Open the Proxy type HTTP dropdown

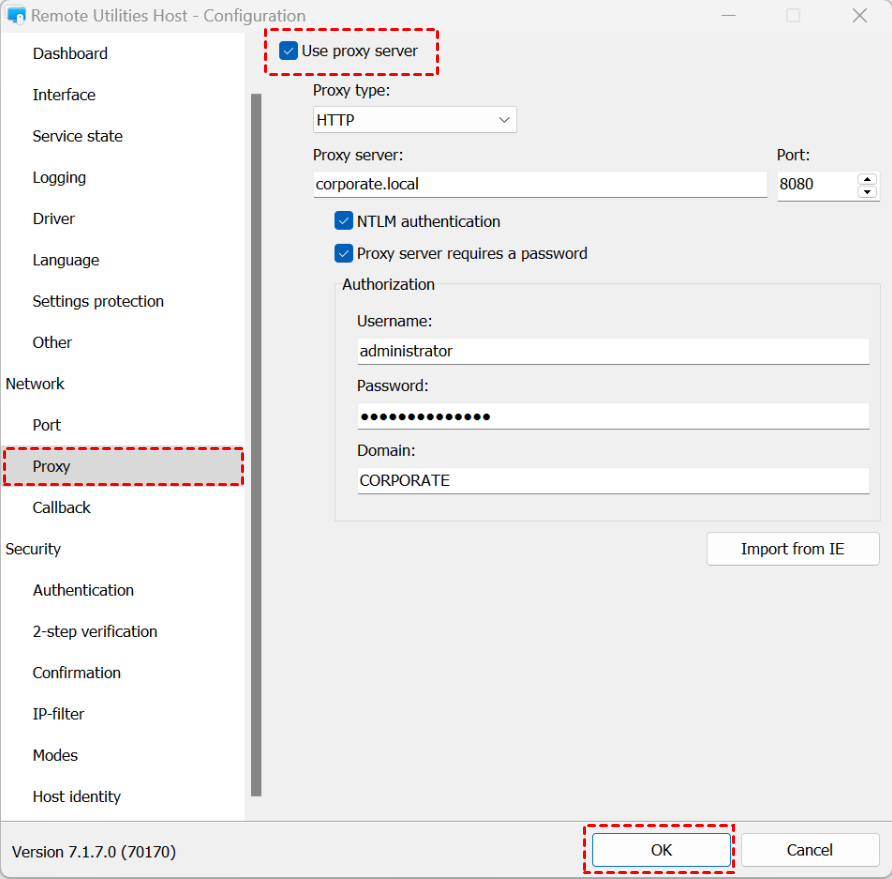tap(415, 120)
